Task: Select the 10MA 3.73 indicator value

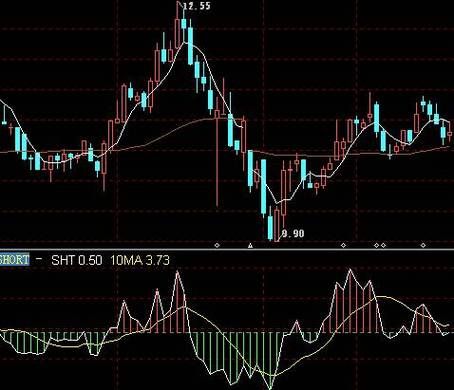Action: [140, 260]
